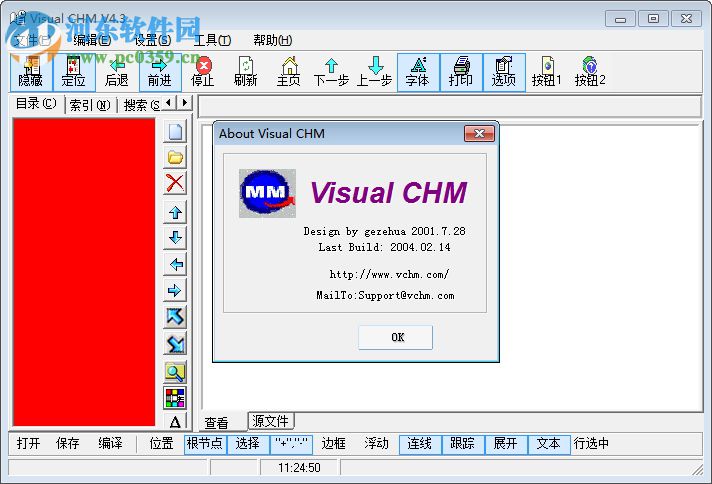
Task: Toggle the 字体 (Font) toolbar button
Action: [418, 73]
